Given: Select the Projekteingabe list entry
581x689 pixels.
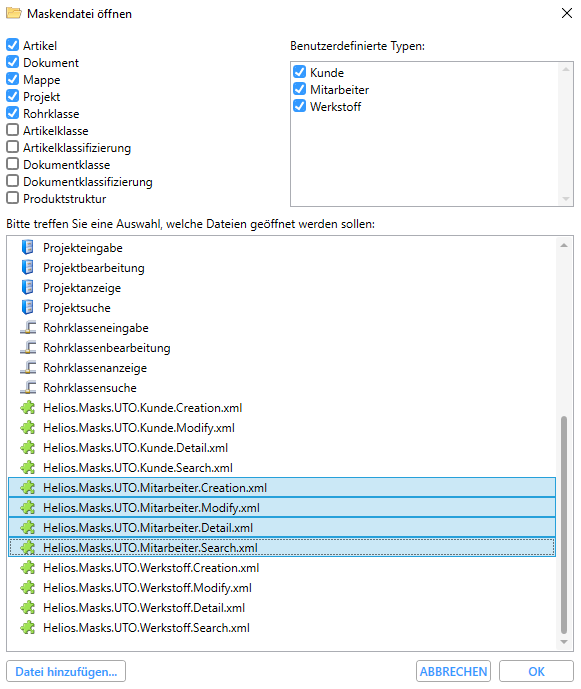Looking at the screenshot, I should 282,247.
